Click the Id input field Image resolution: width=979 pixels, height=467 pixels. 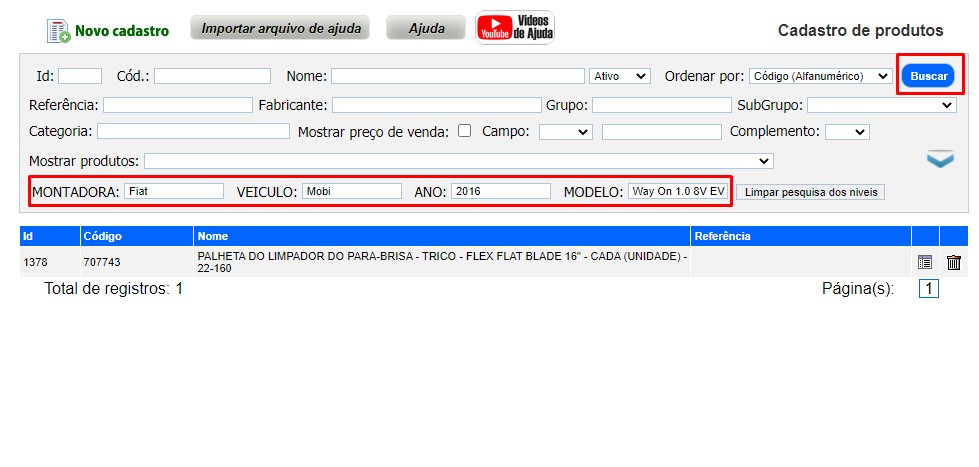click(80, 76)
